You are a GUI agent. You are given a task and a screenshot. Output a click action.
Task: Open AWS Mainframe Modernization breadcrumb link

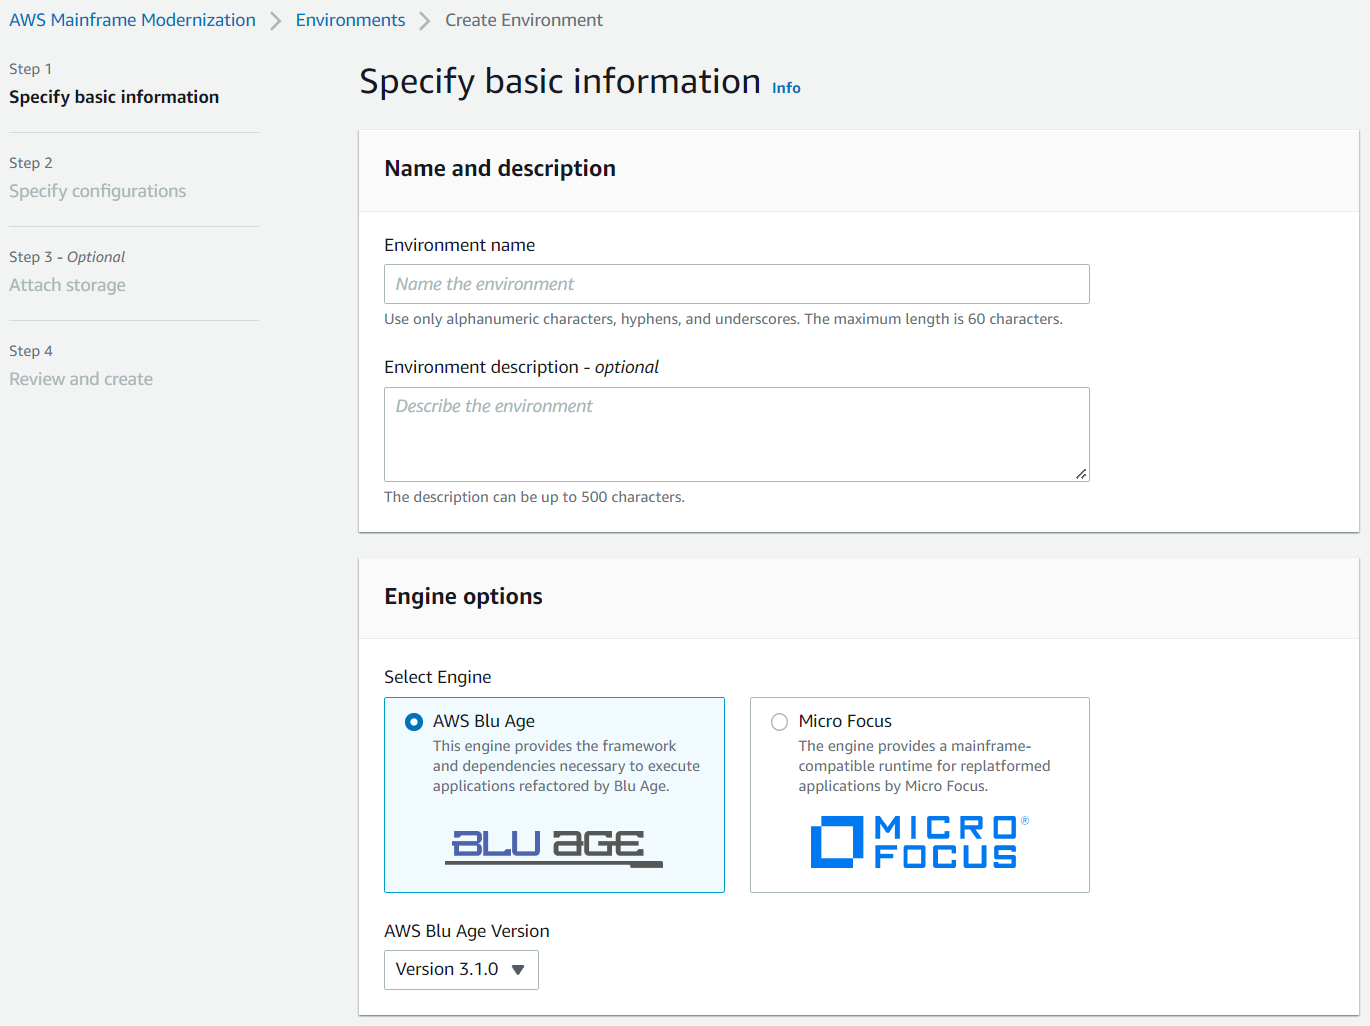click(132, 20)
